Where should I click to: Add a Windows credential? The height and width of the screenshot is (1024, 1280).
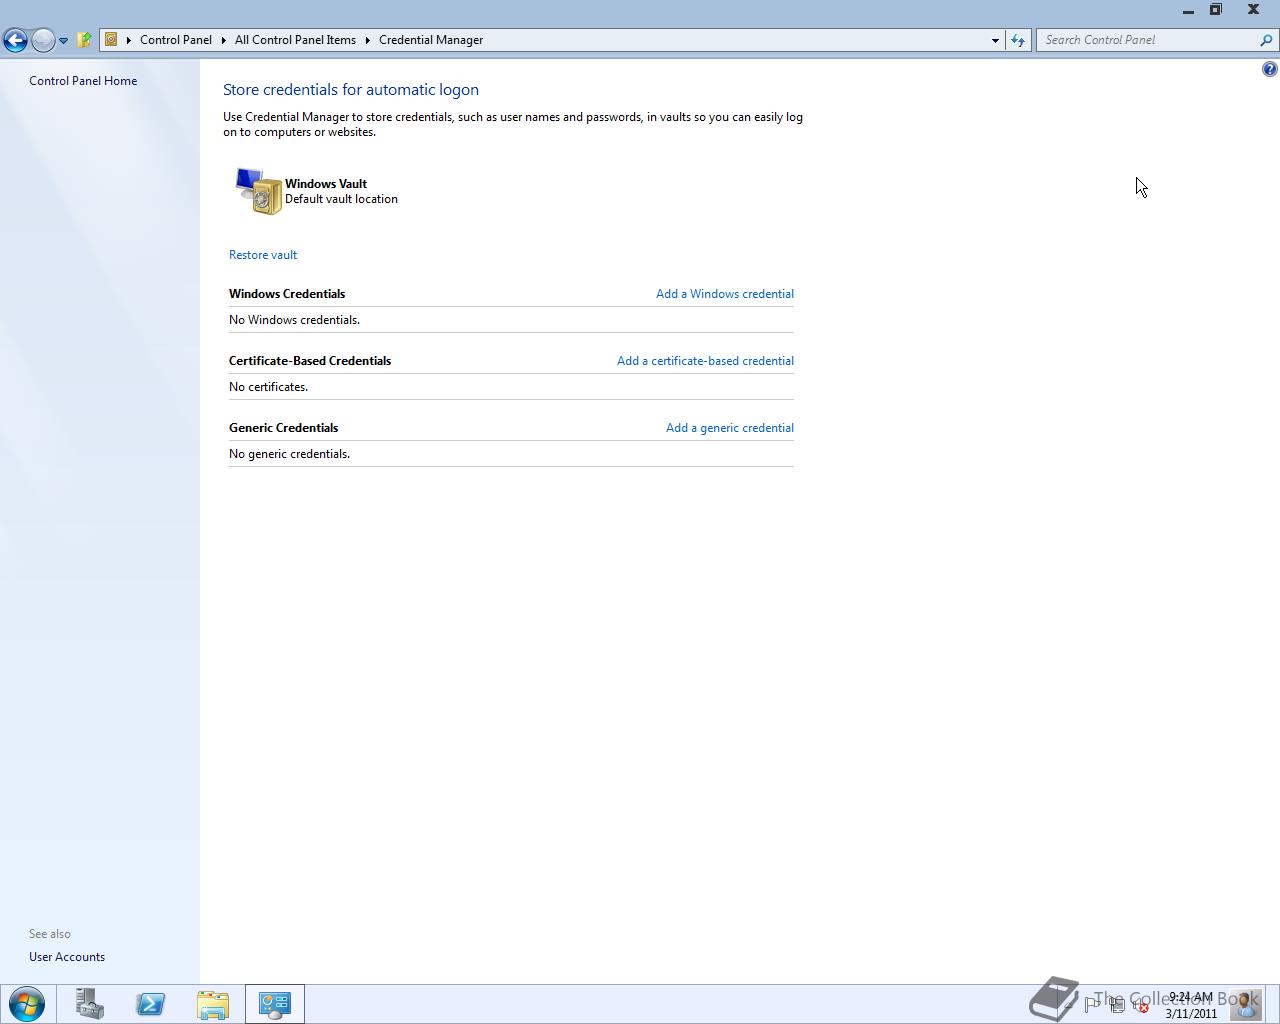[725, 294]
